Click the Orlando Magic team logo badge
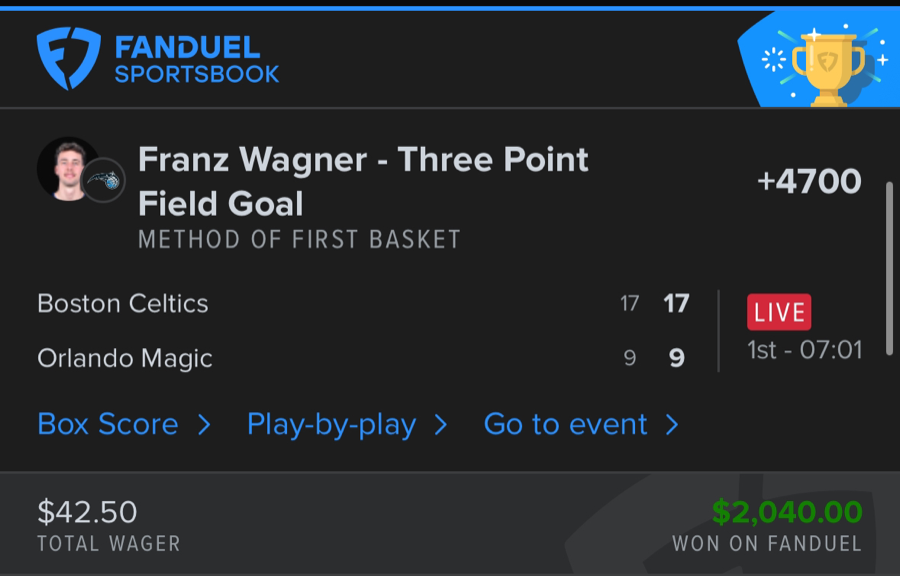Image resolution: width=900 pixels, height=576 pixels. coord(103,181)
